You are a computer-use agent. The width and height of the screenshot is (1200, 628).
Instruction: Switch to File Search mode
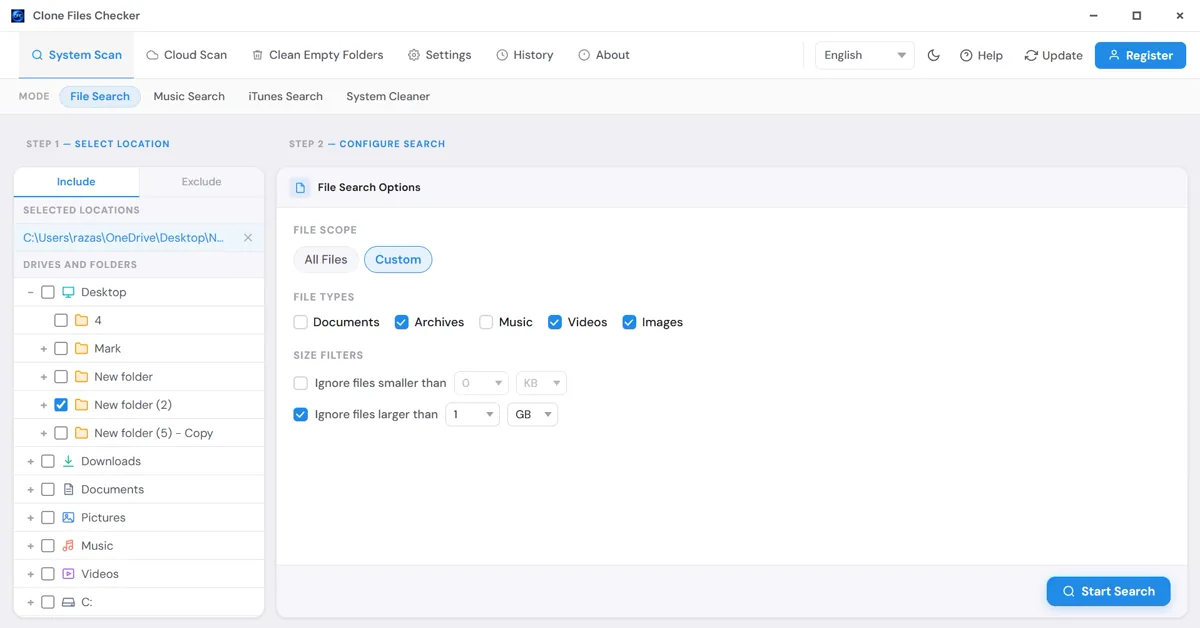tap(100, 96)
